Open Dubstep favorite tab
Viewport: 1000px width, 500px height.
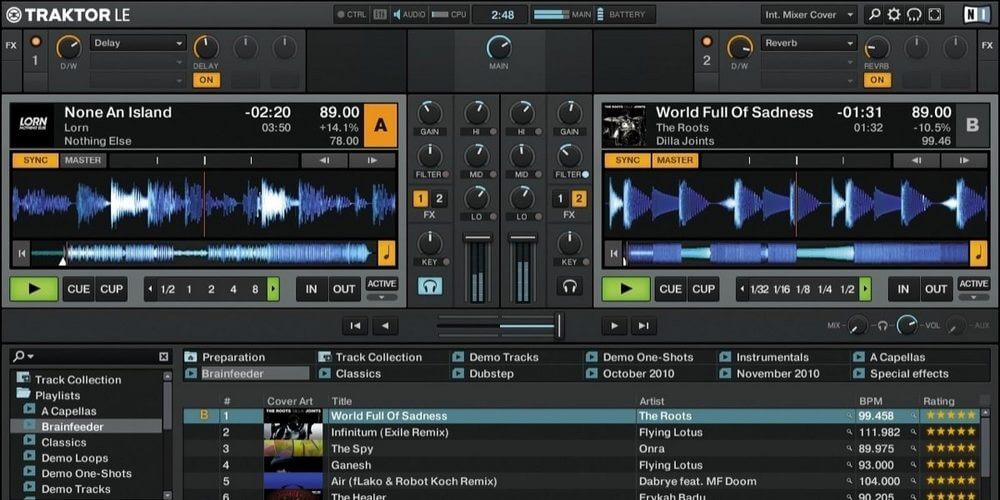coord(491,374)
